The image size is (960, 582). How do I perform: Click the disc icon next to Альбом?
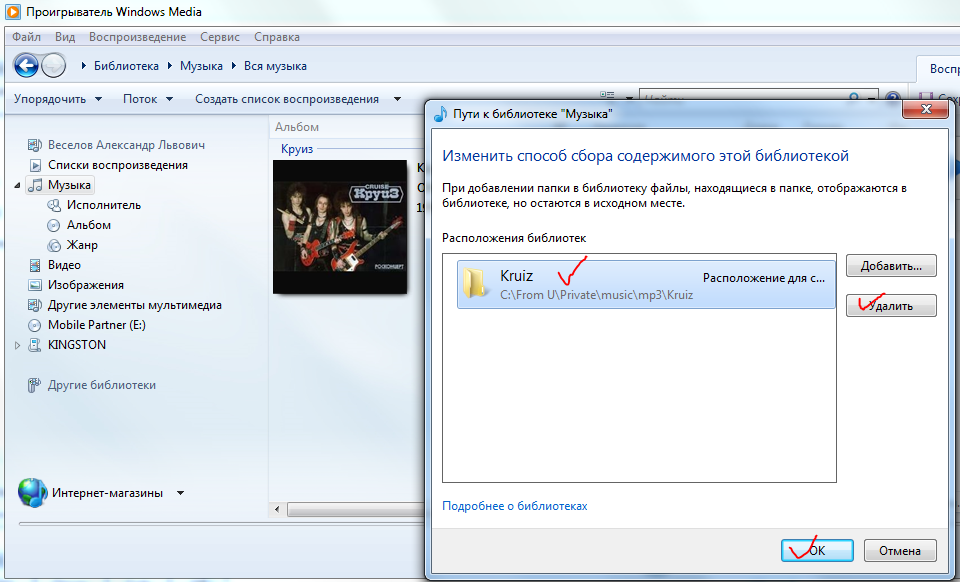pos(54,225)
